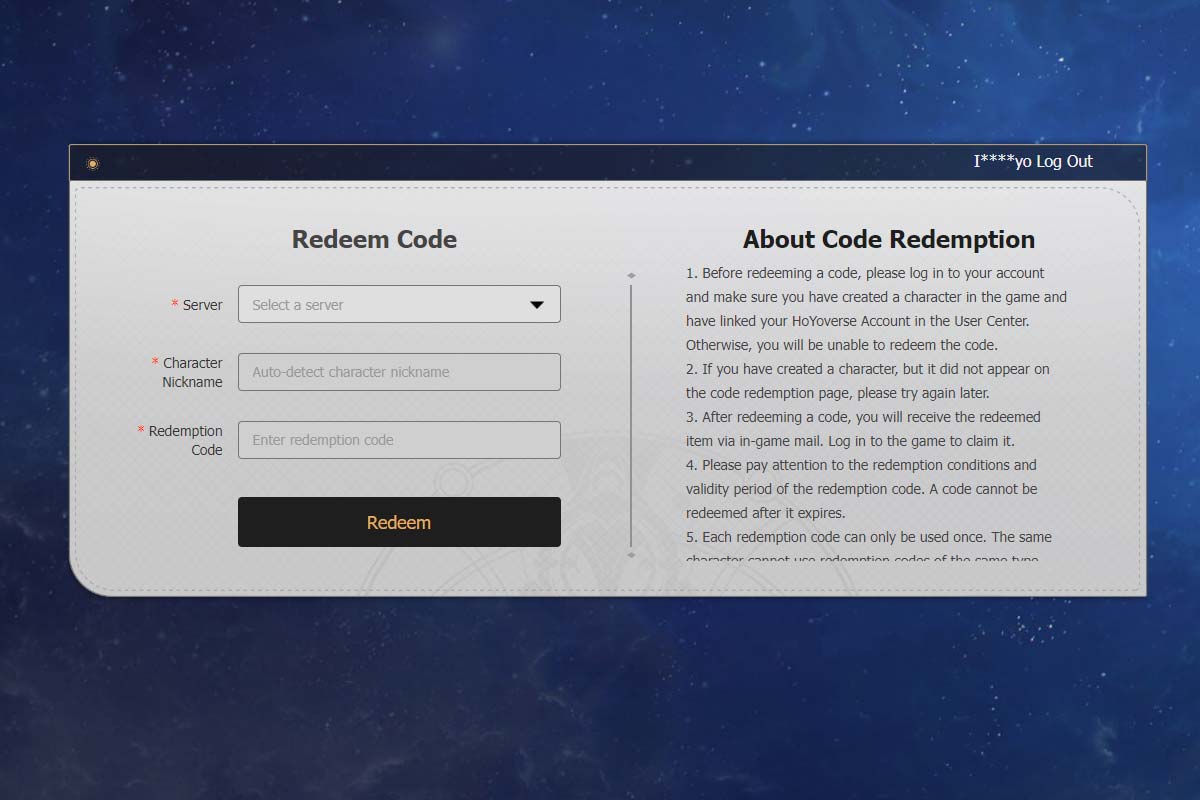1200x800 pixels.
Task: Open the Server dropdown arrow
Action: (537, 305)
